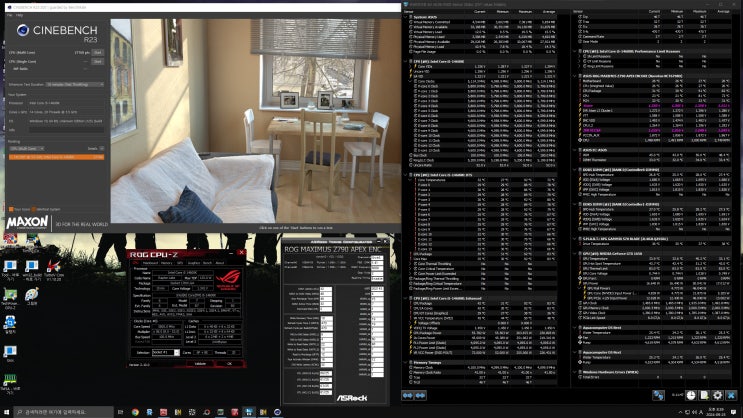Open the taskbar clock and date
Viewport: 743px width, 418px height.
click(716, 412)
